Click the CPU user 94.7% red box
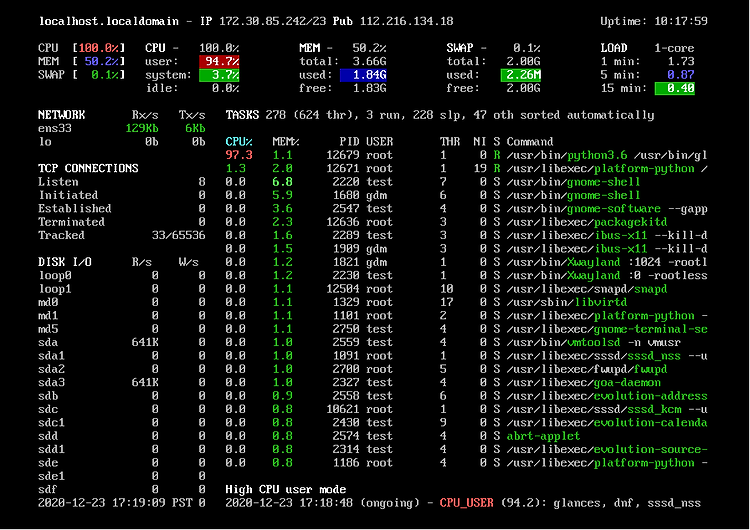 pyautogui.click(x=219, y=61)
